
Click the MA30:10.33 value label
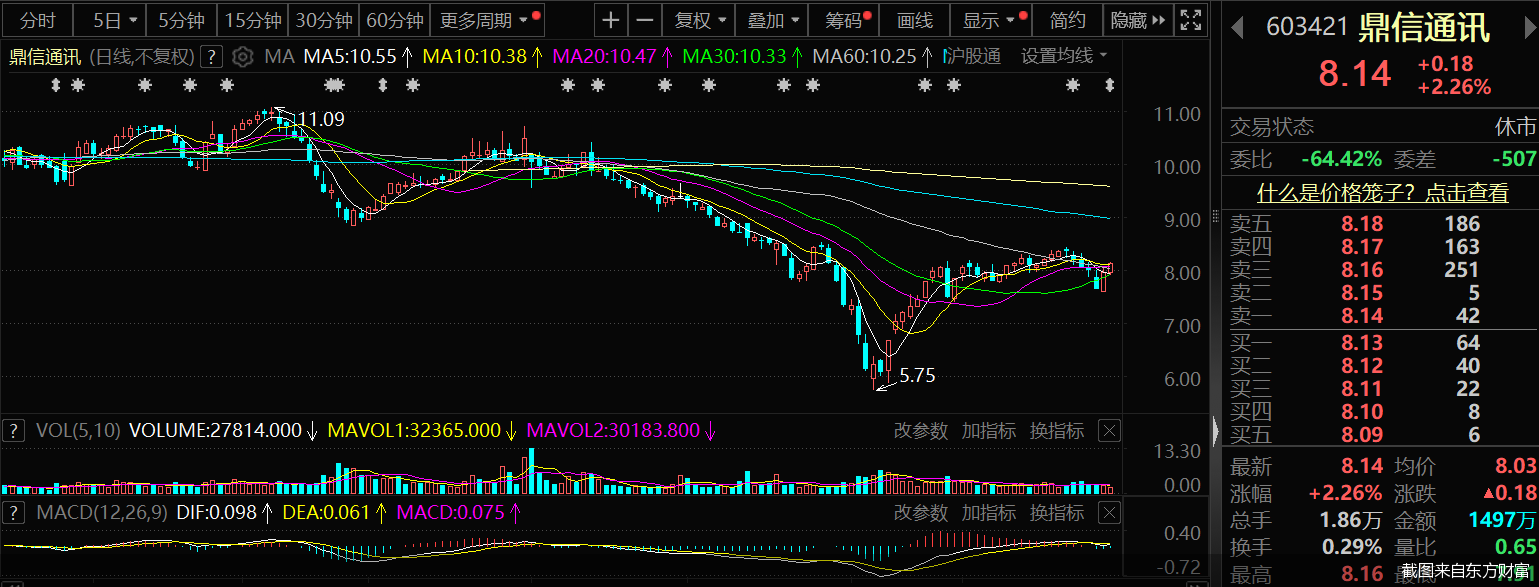[x=734, y=56]
